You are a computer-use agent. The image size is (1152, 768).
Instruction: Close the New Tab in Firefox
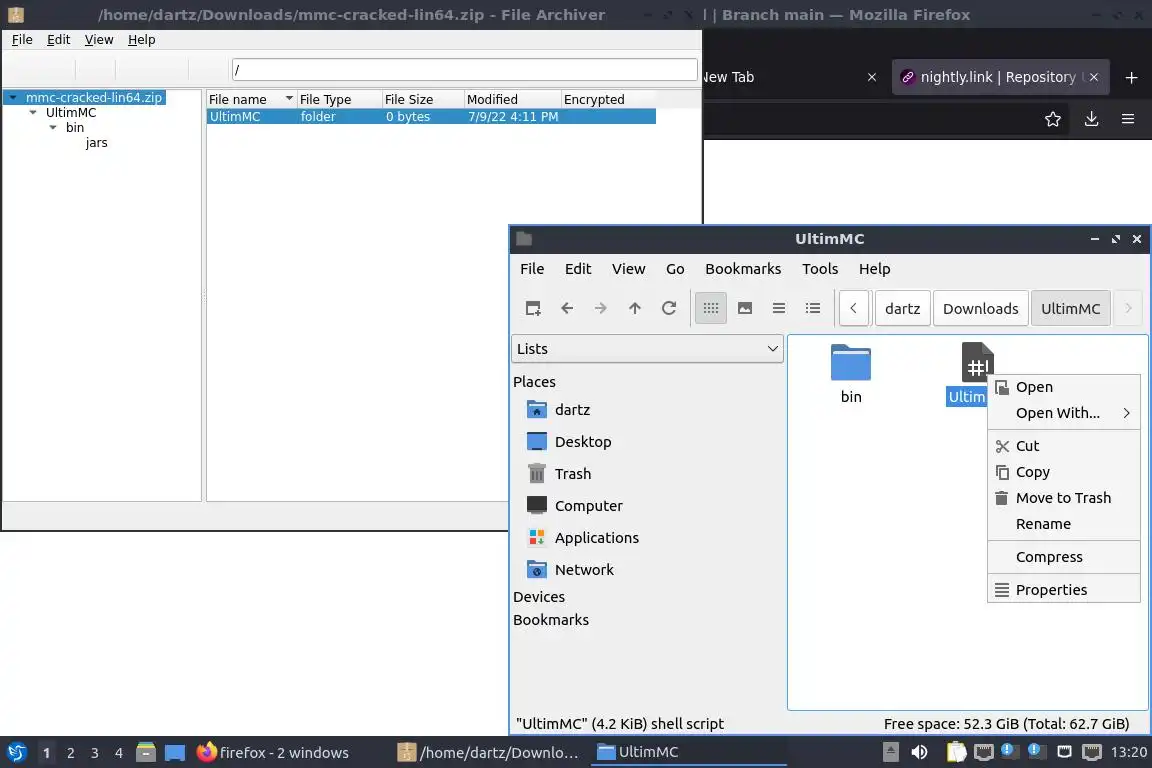(x=871, y=77)
